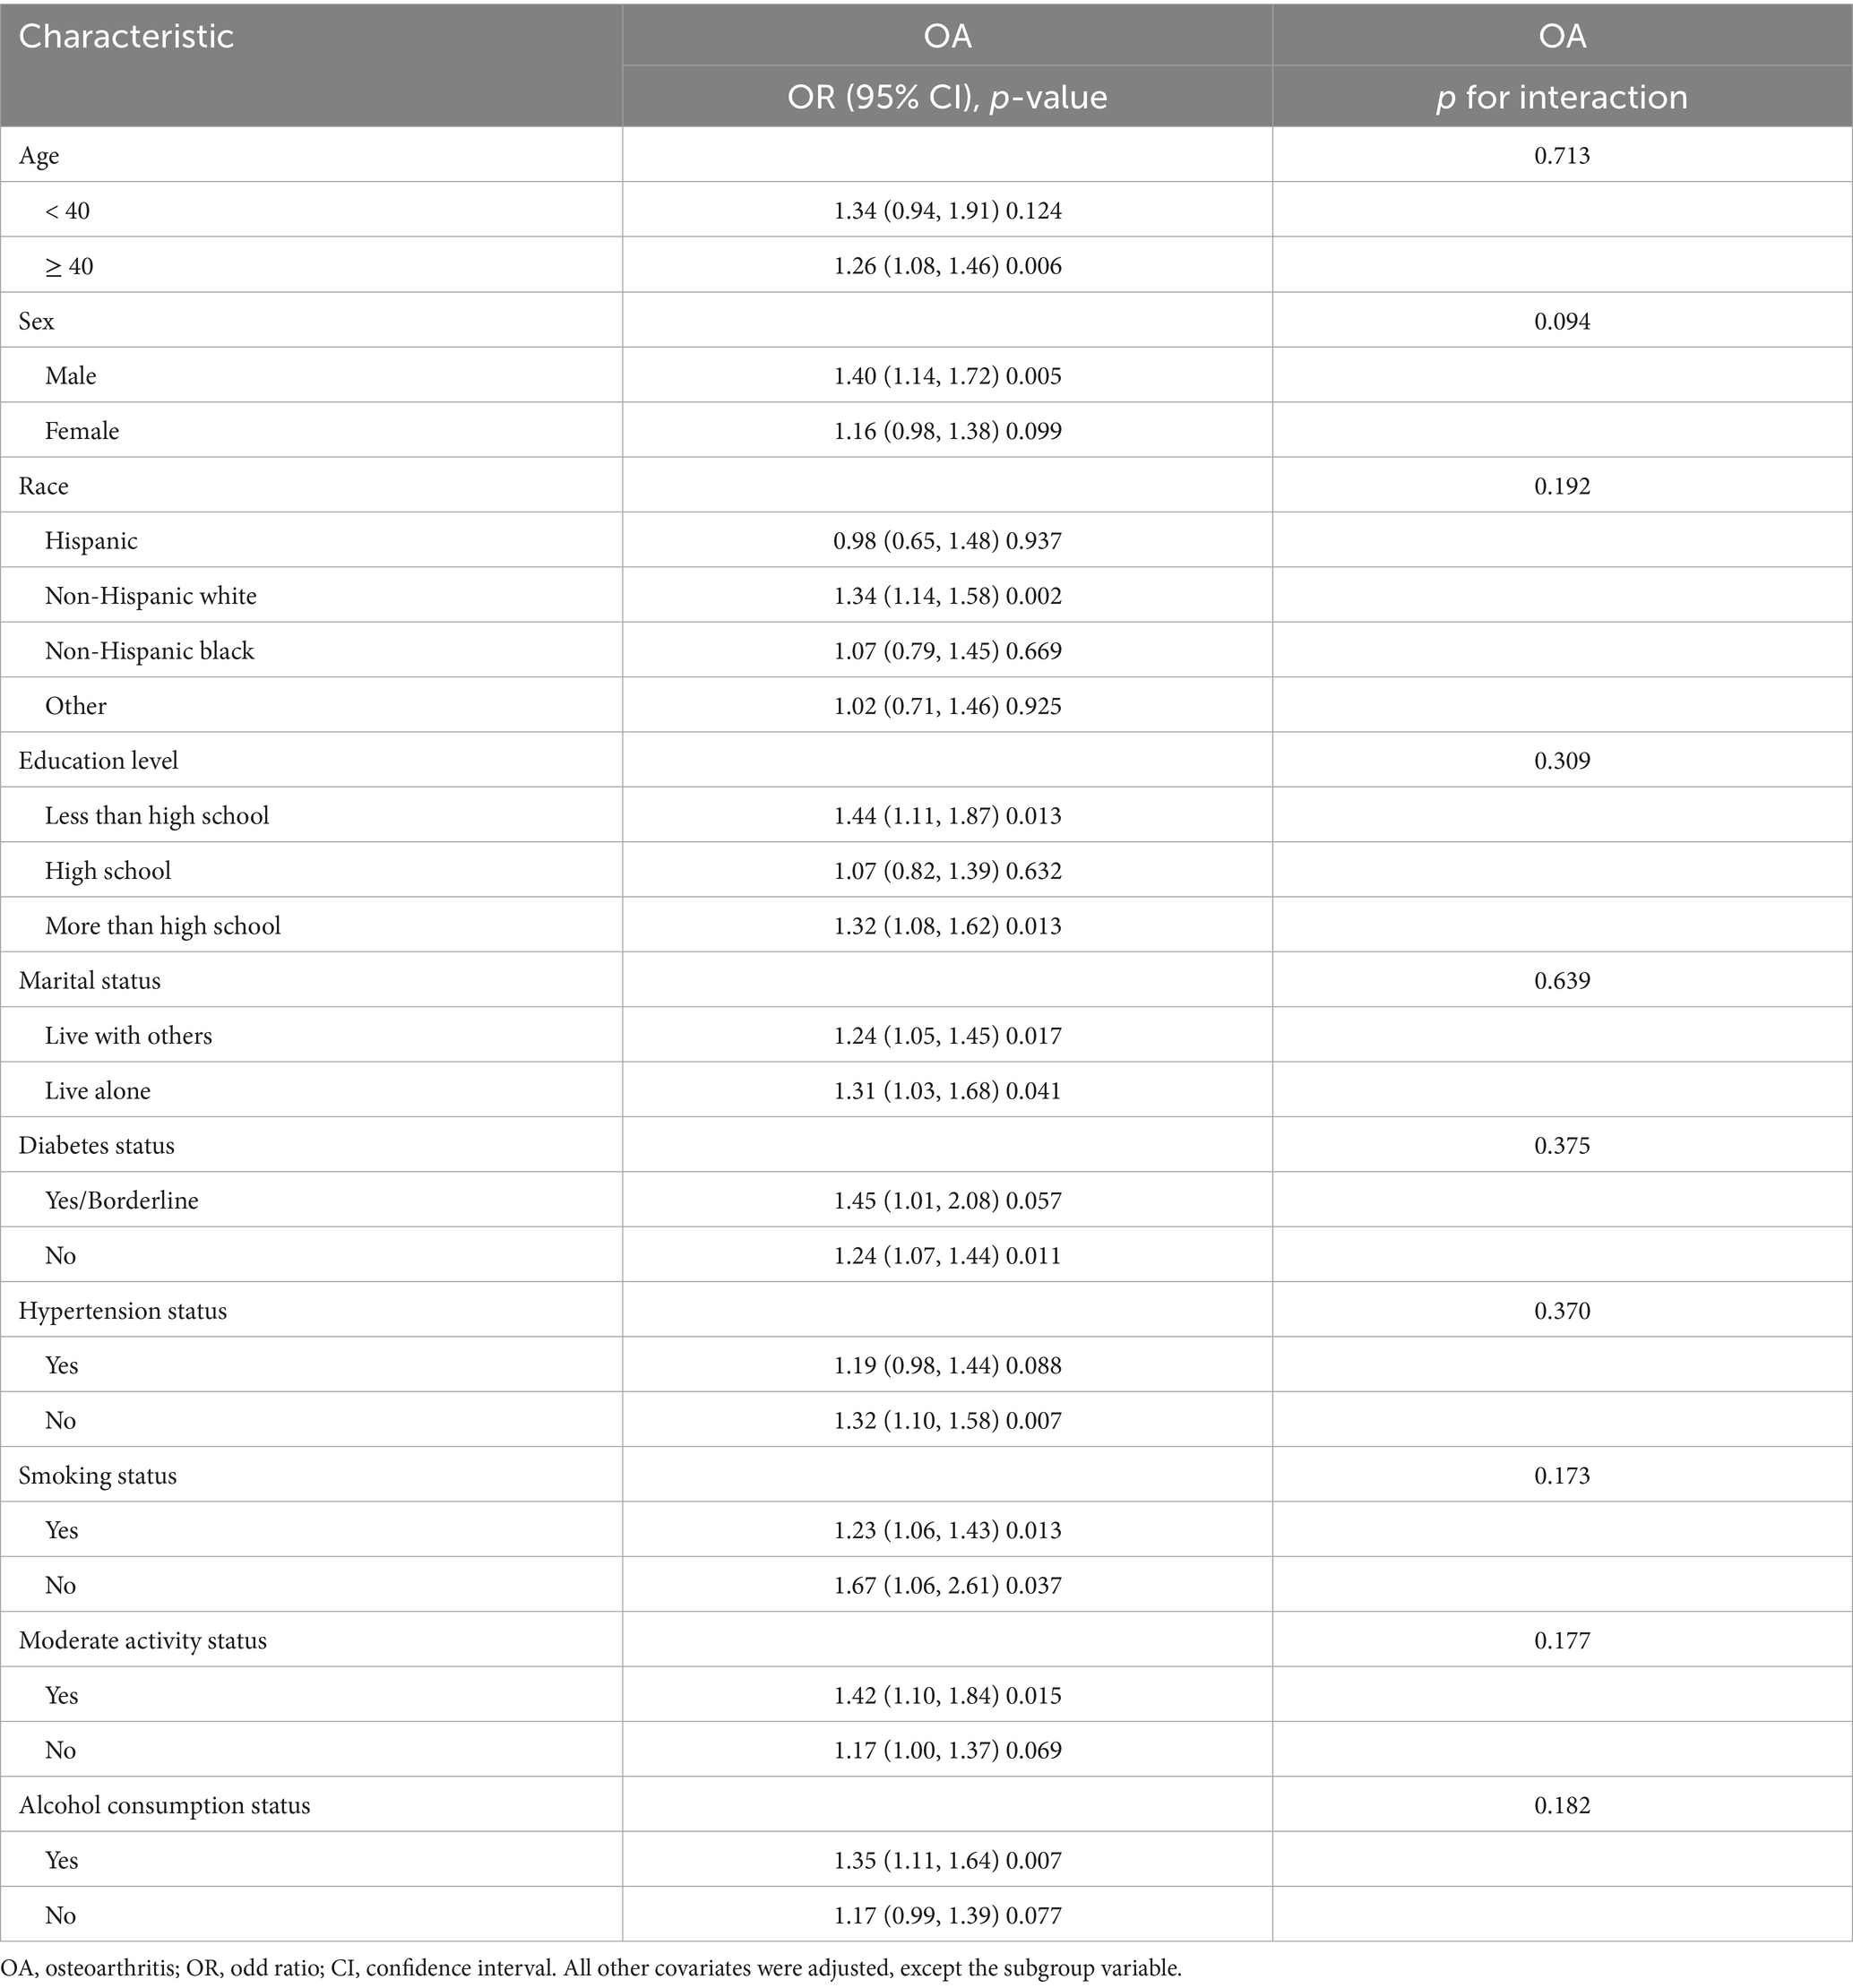The height and width of the screenshot is (1988, 1853).
Task: Click the Hypertension status row label
Action: click(123, 1311)
